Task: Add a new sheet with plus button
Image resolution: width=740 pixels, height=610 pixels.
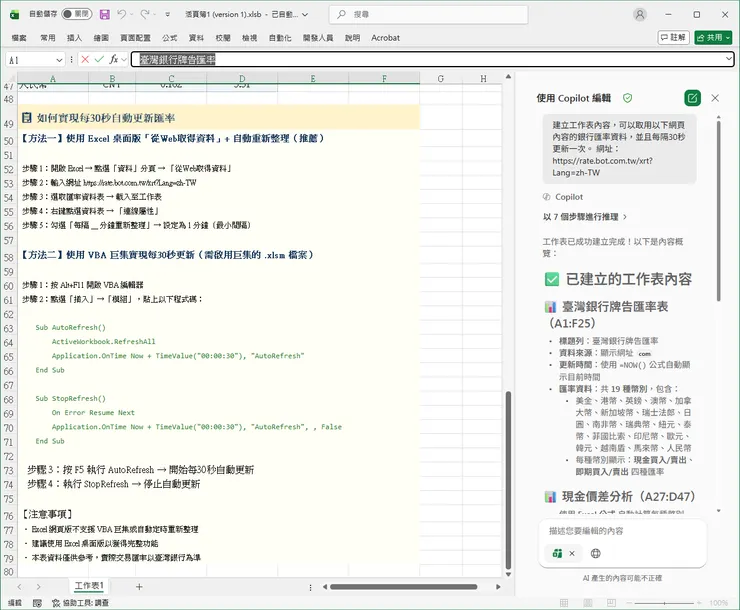Action: (x=139, y=587)
